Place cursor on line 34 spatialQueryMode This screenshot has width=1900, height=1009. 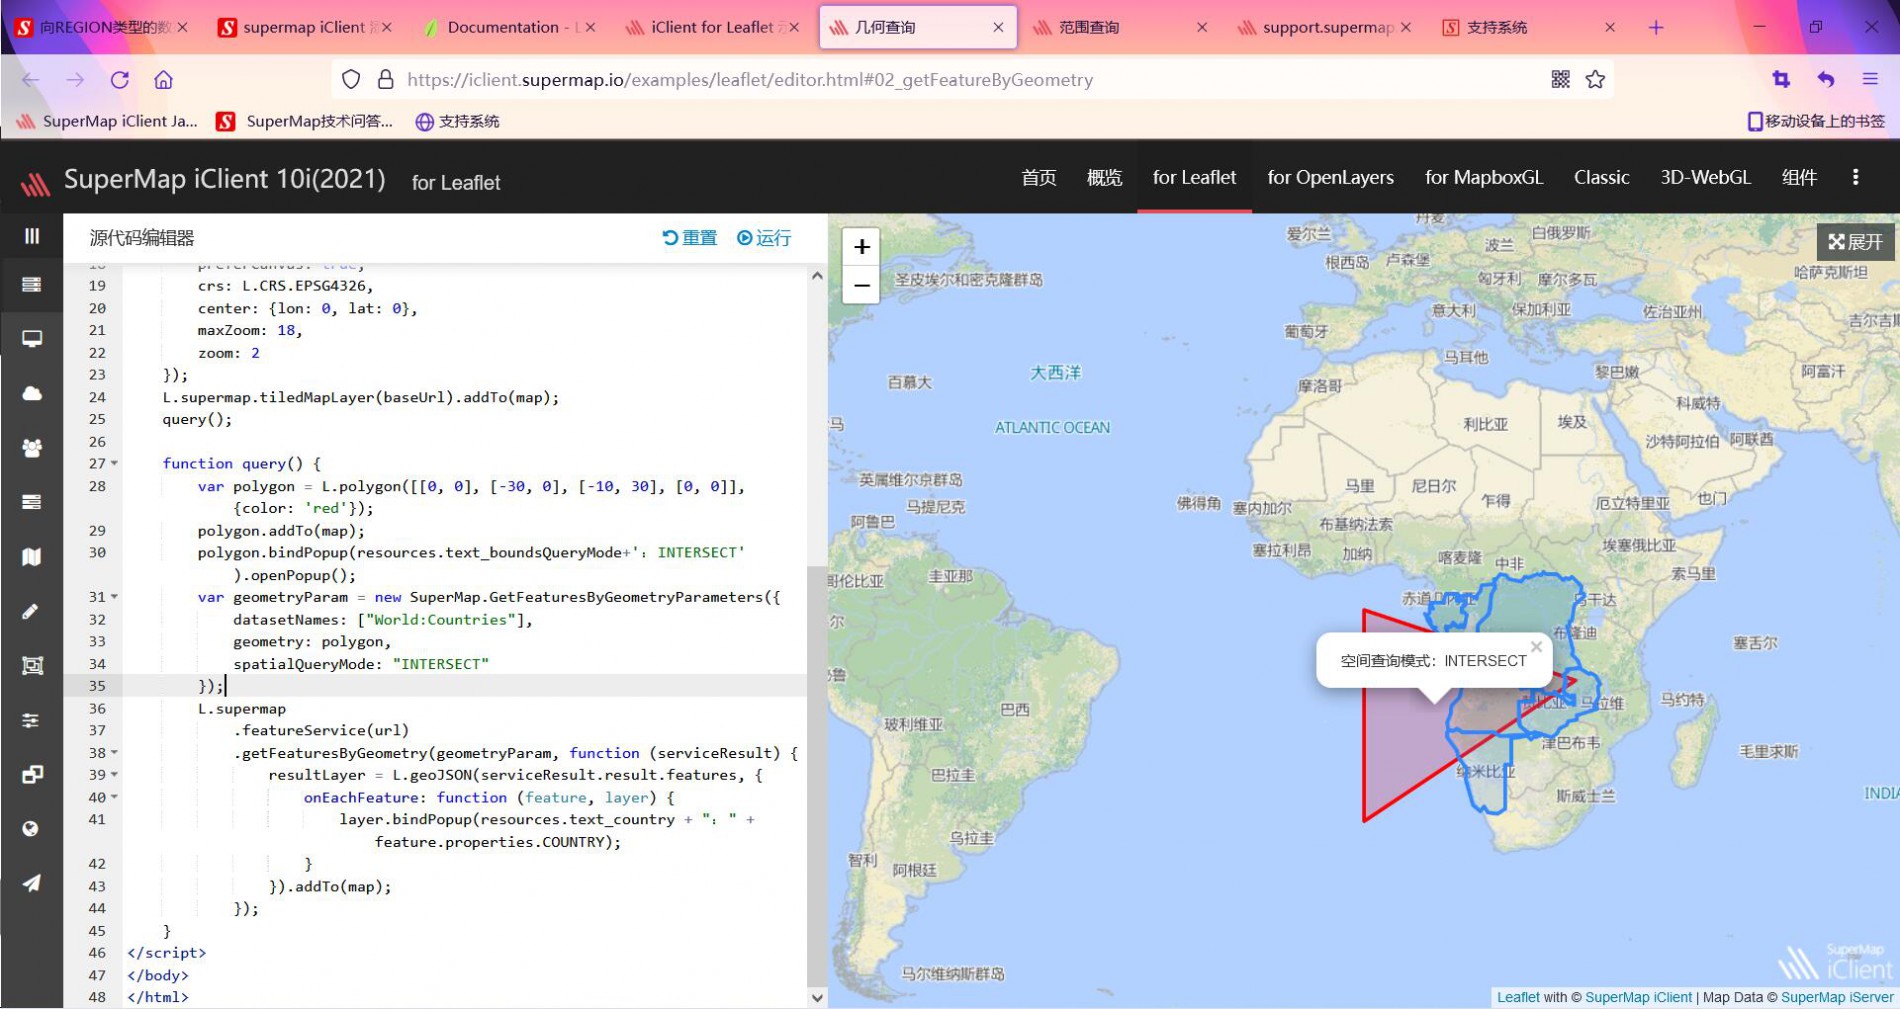pos(360,664)
